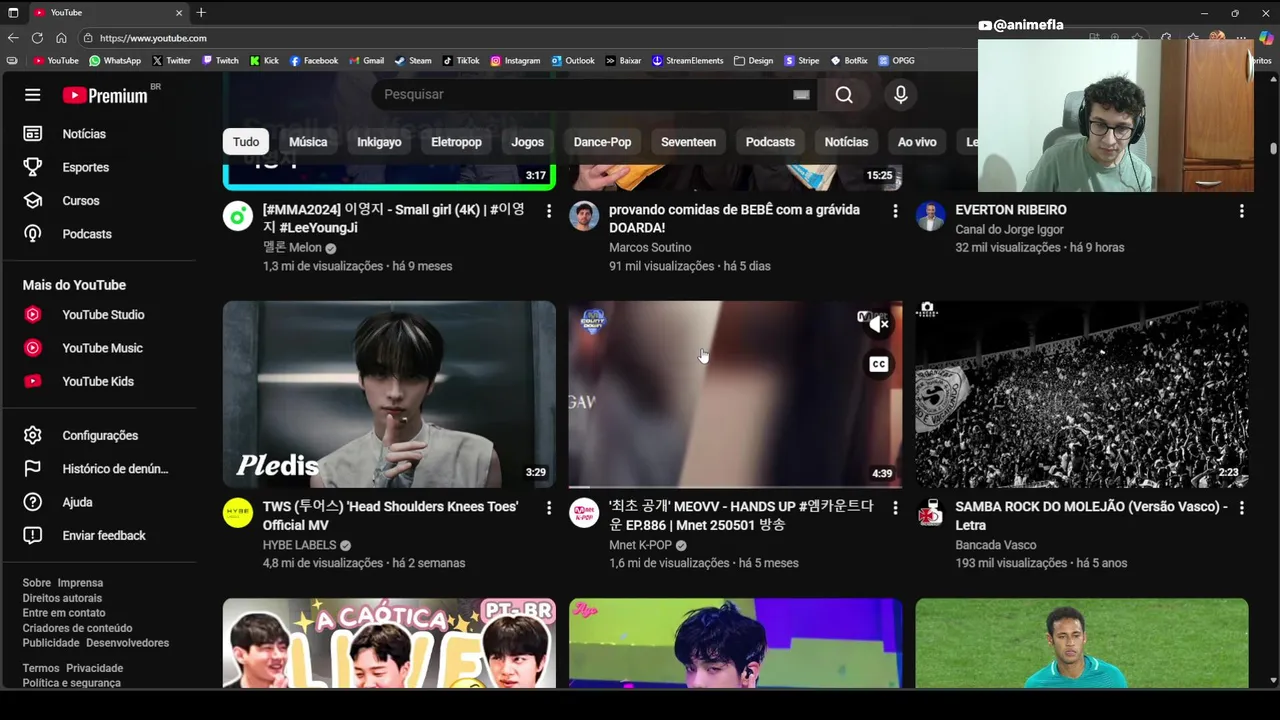The height and width of the screenshot is (720, 1280).
Task: Select the Tudo filter chip
Action: [246, 142]
